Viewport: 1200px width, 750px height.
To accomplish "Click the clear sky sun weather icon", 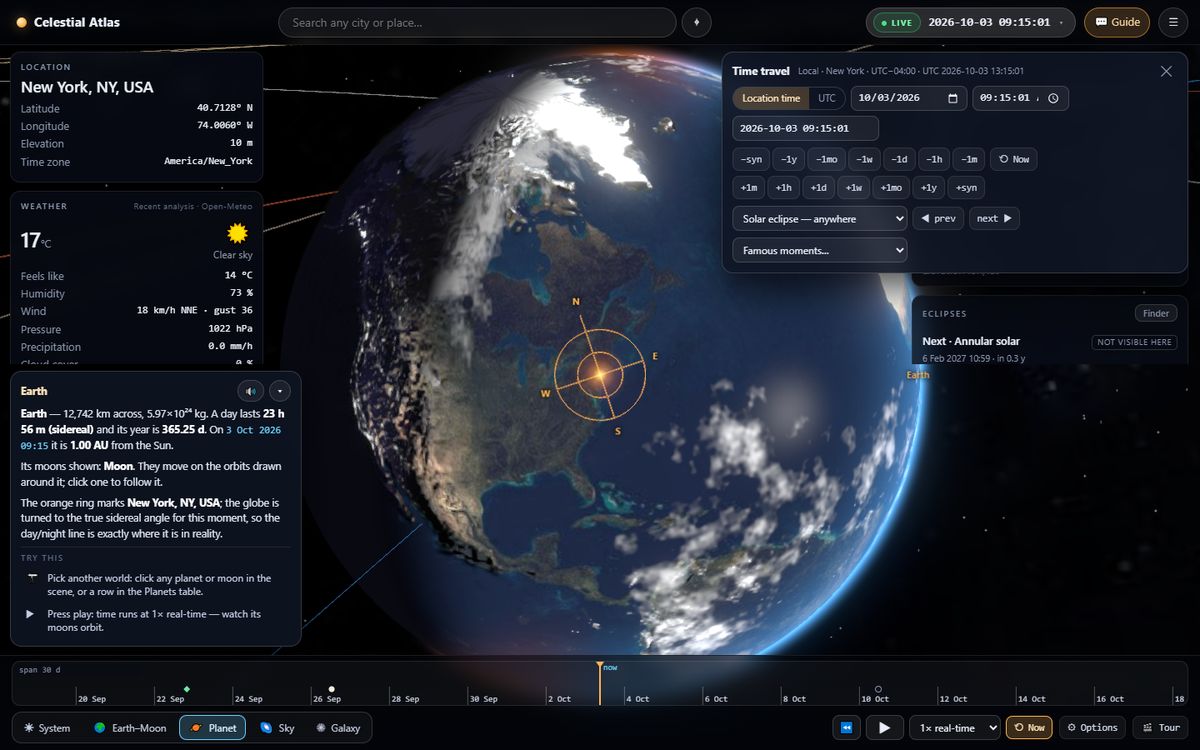I will [x=237, y=234].
